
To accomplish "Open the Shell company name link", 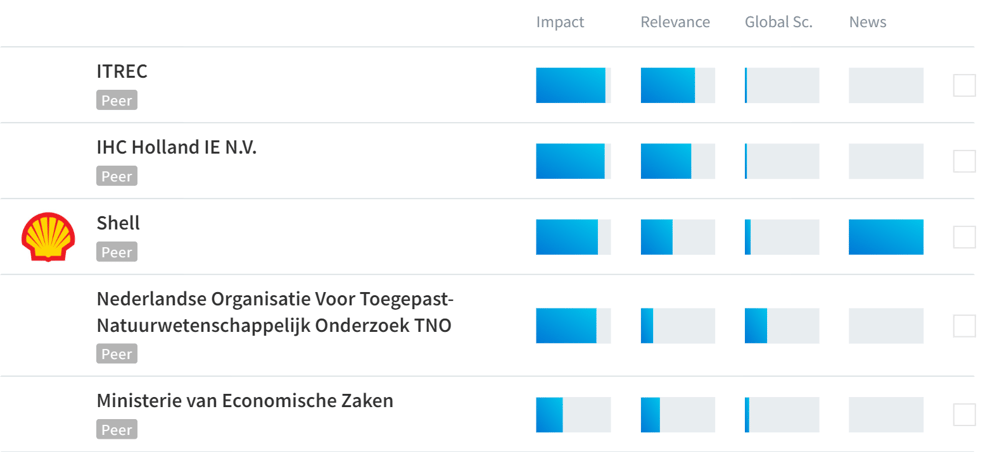I will [x=118, y=223].
